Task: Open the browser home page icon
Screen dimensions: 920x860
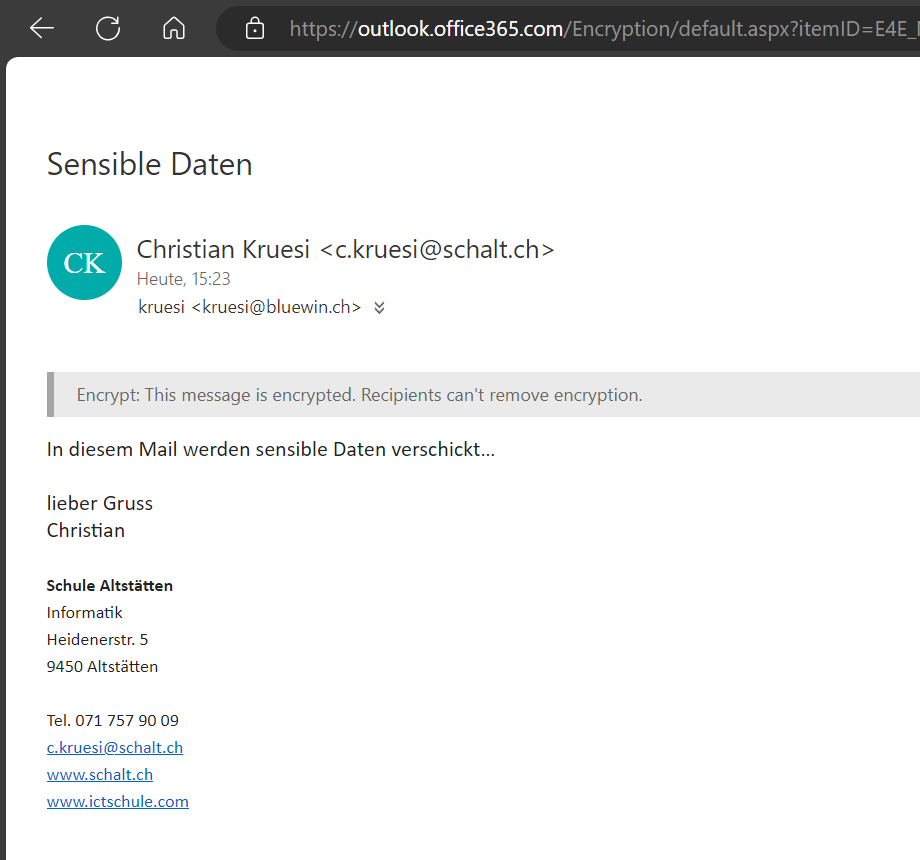Action: (174, 28)
